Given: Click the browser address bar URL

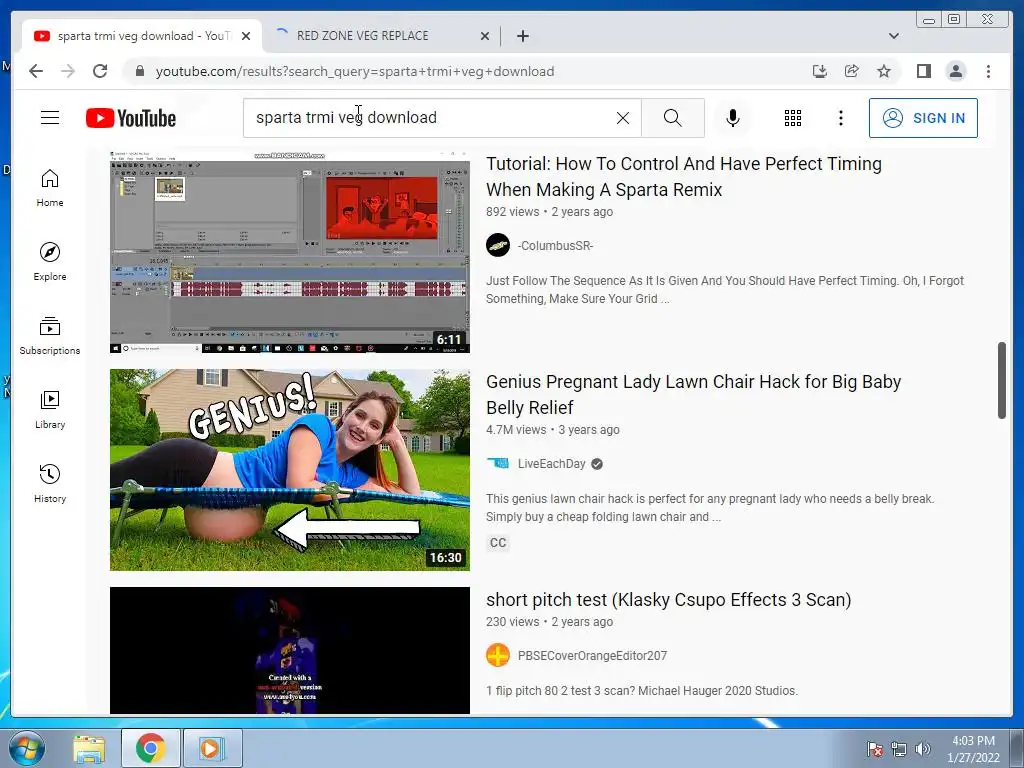Looking at the screenshot, I should click(x=355, y=71).
